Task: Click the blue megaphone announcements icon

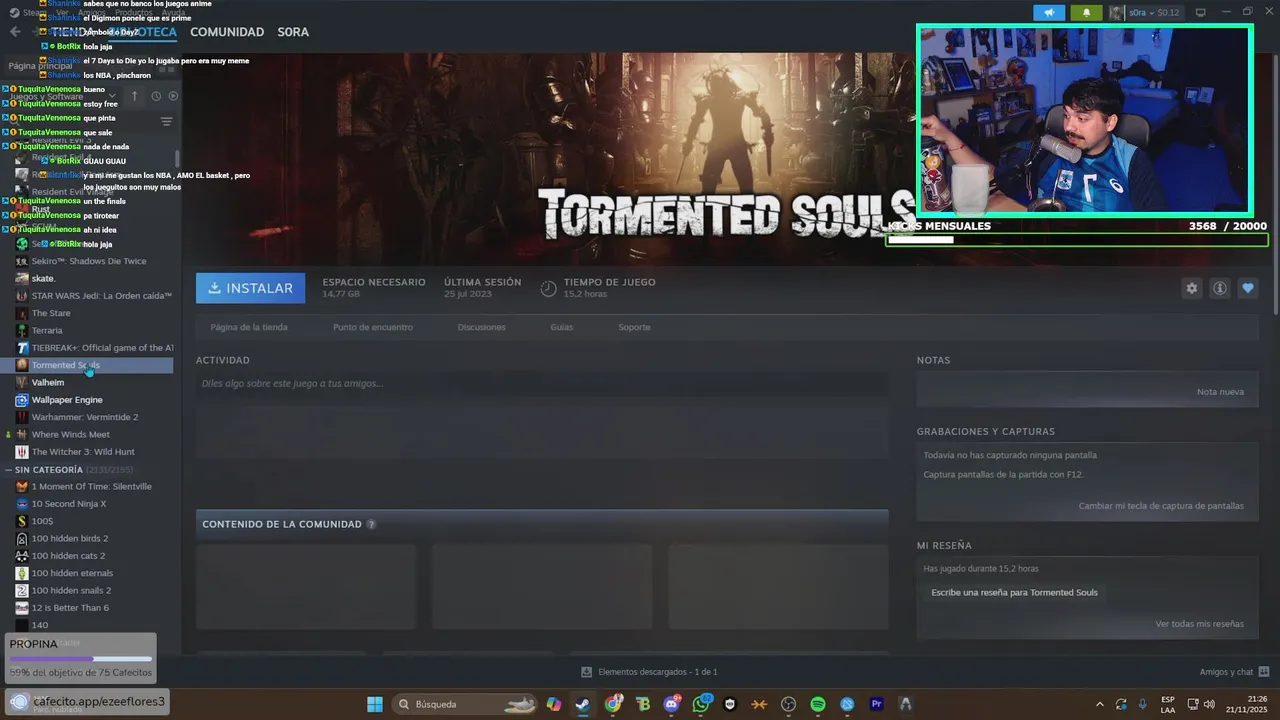Action: point(1049,13)
